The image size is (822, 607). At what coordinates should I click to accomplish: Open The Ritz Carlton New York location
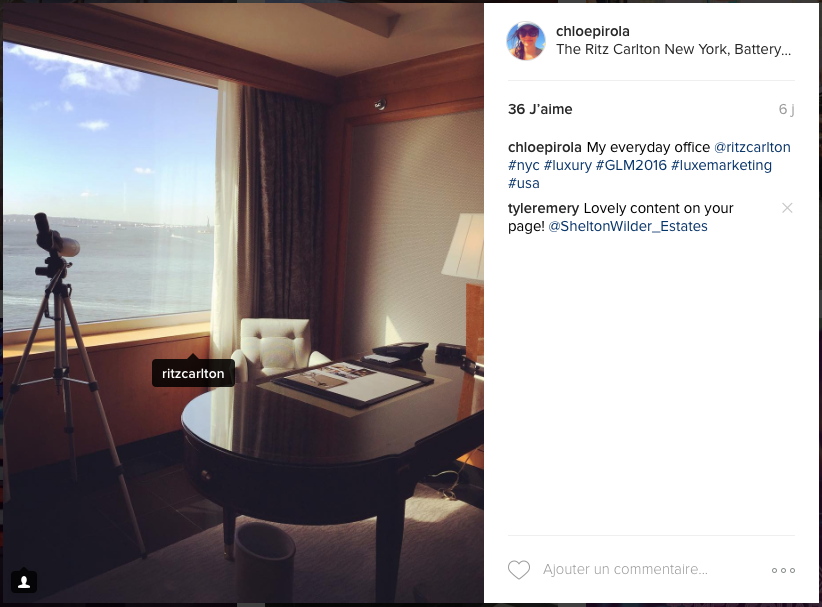tap(673, 49)
